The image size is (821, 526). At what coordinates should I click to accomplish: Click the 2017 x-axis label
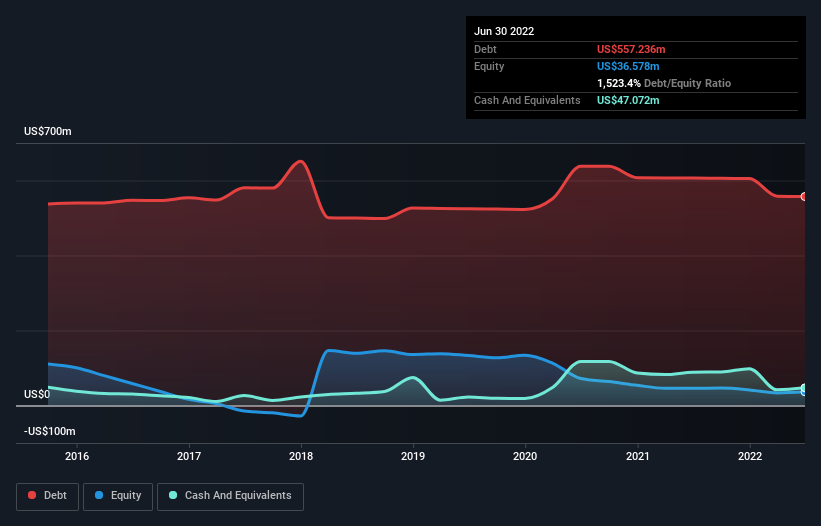(x=189, y=456)
